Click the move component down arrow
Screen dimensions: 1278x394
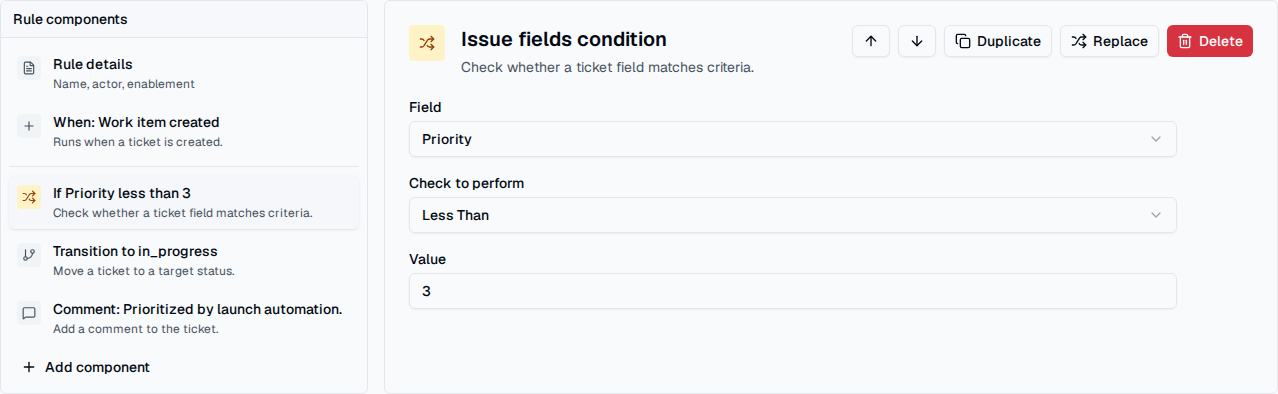point(917,41)
